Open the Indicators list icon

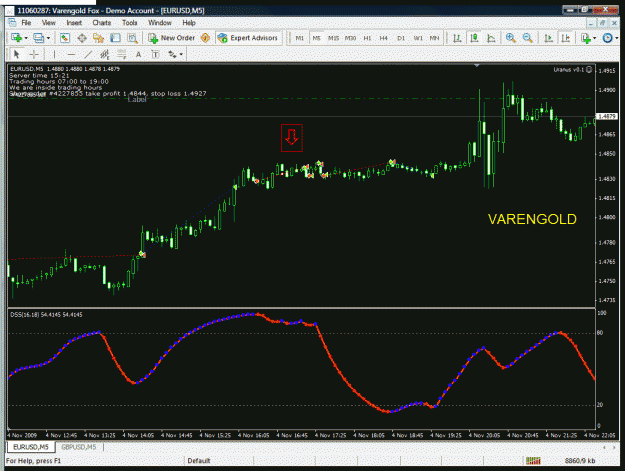click(586, 38)
